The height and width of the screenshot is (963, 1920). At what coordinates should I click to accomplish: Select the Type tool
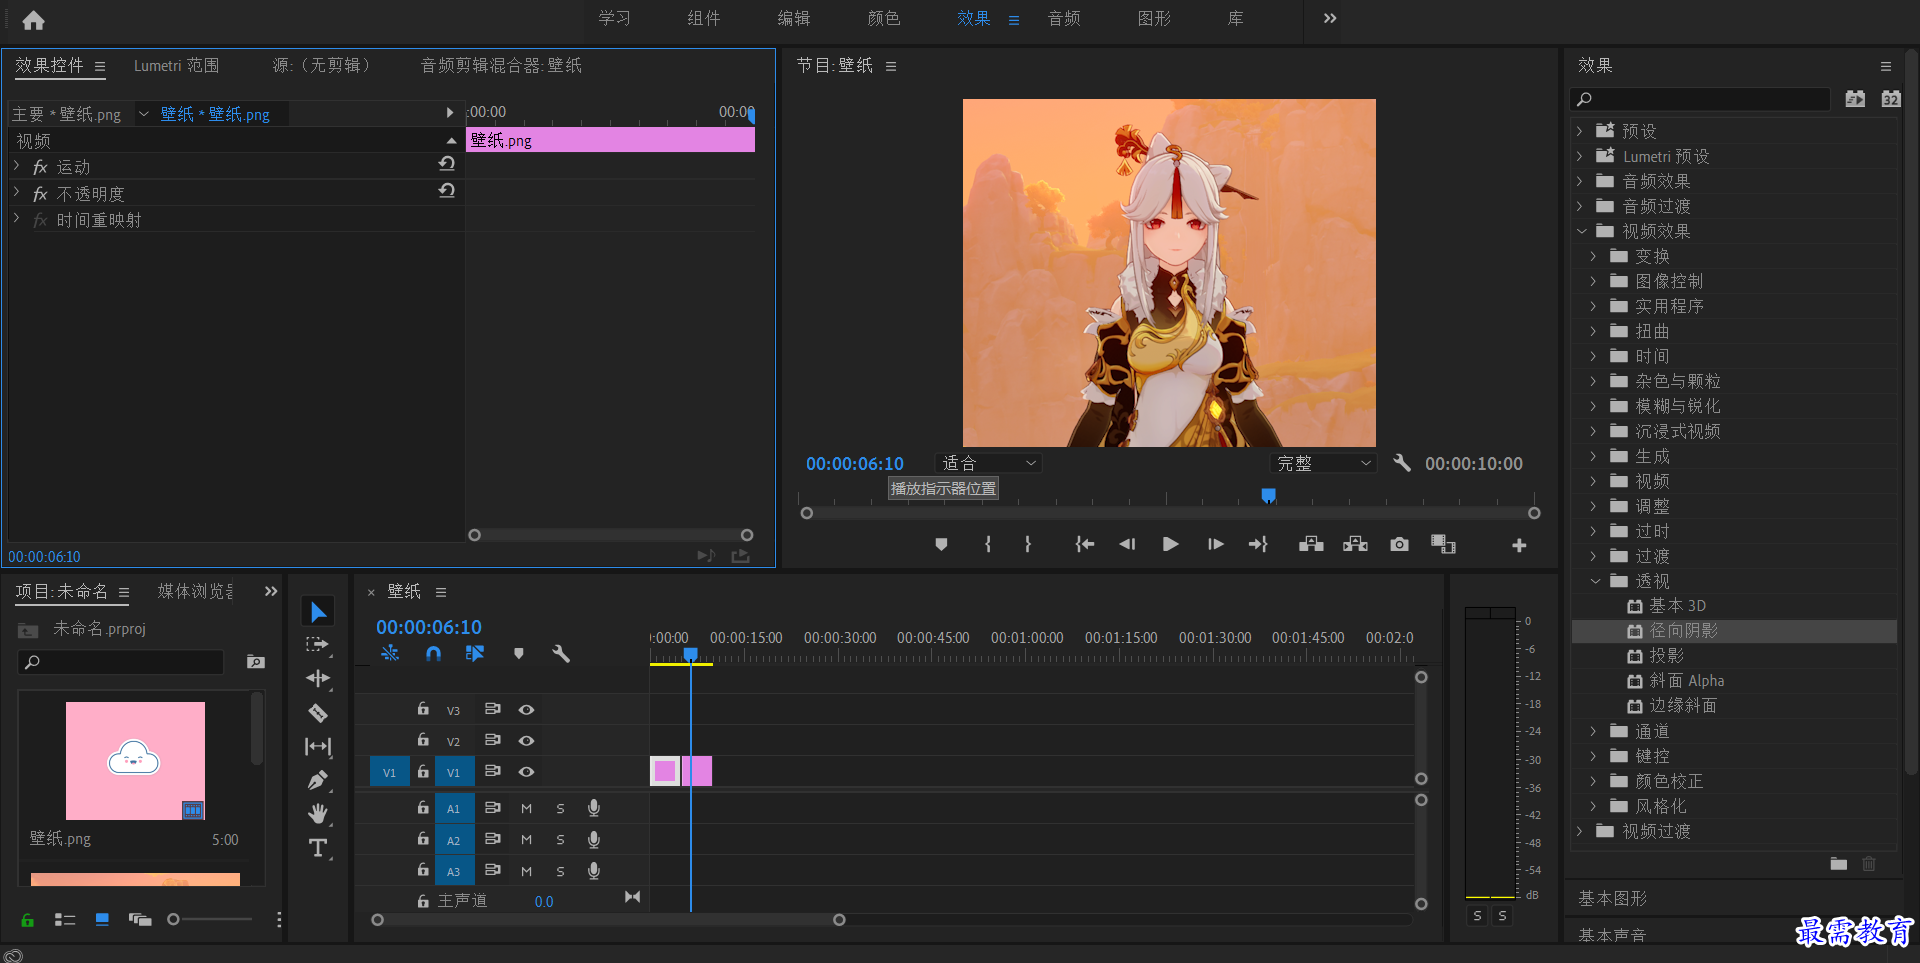[318, 848]
